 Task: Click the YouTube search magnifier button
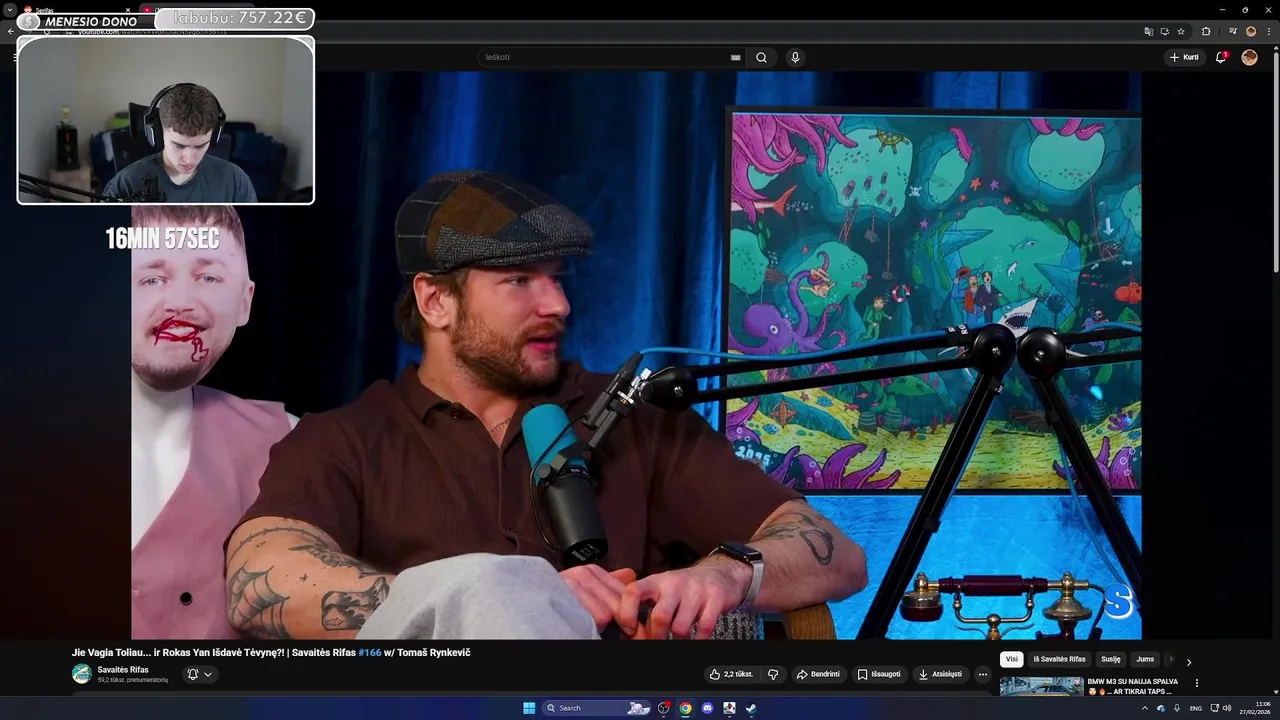click(x=761, y=57)
